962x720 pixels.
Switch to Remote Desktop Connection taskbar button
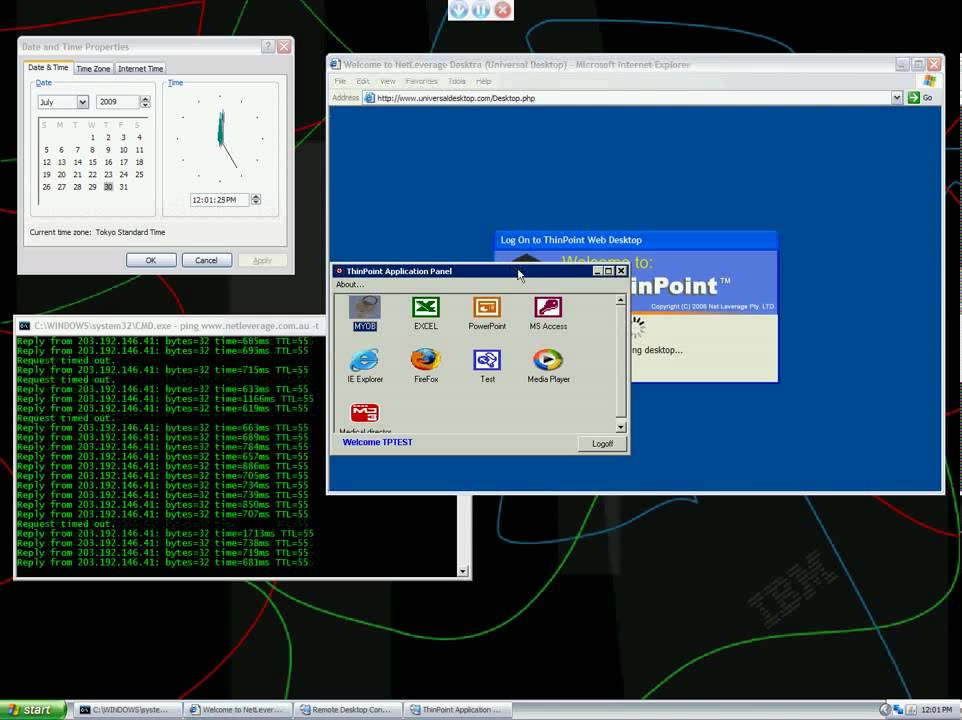click(x=348, y=710)
